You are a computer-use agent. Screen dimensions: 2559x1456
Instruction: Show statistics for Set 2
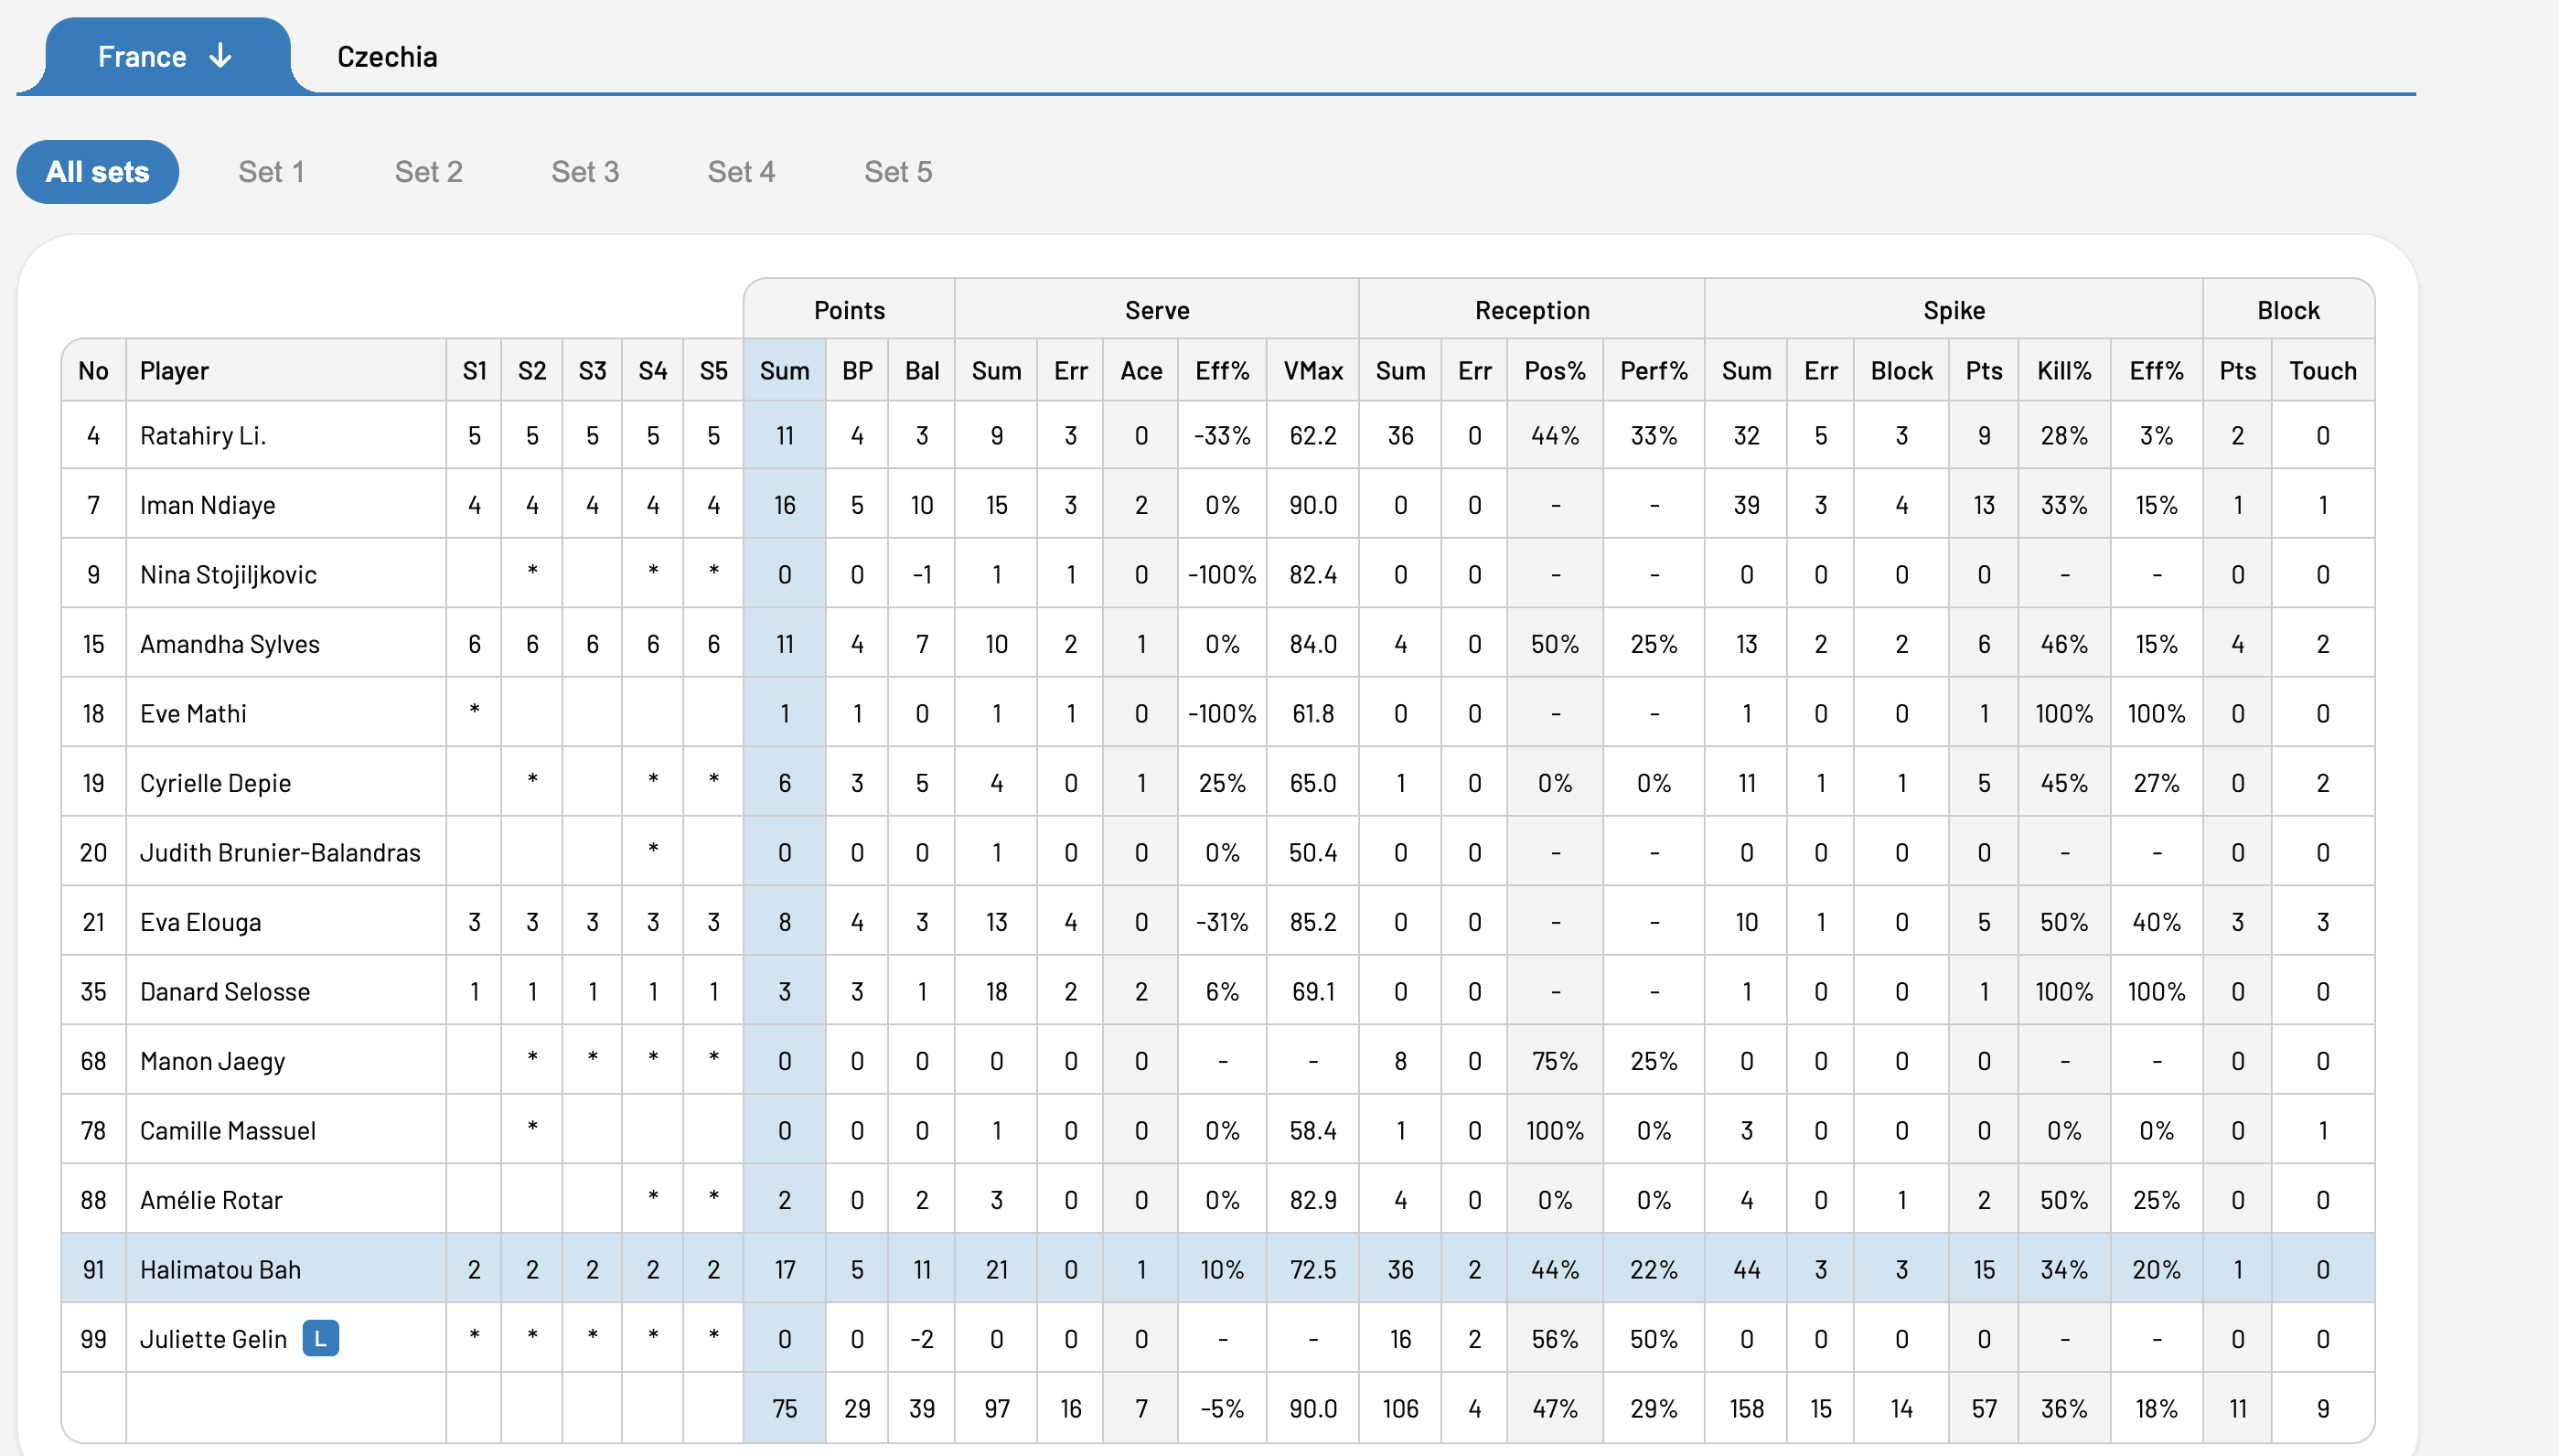coord(428,172)
